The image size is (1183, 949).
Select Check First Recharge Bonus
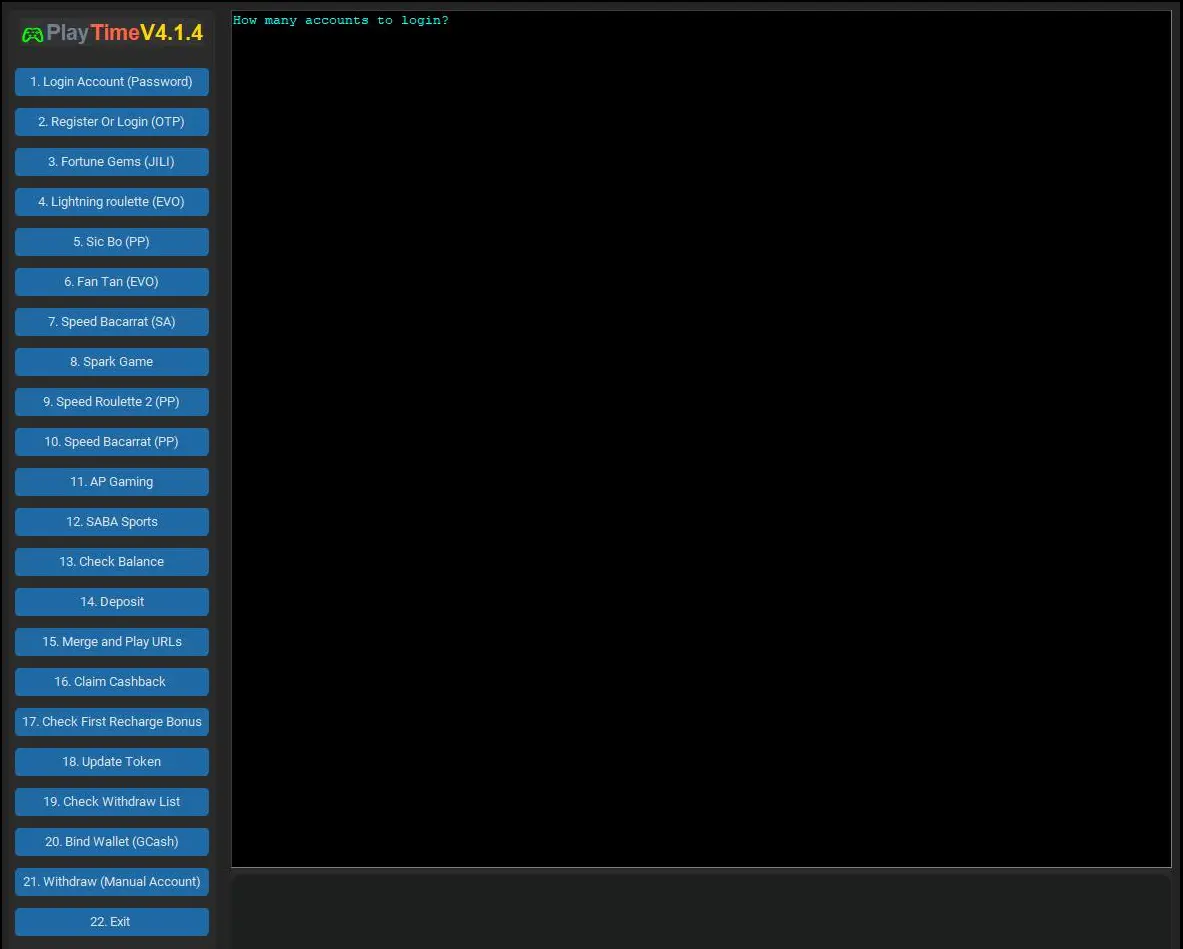point(112,722)
